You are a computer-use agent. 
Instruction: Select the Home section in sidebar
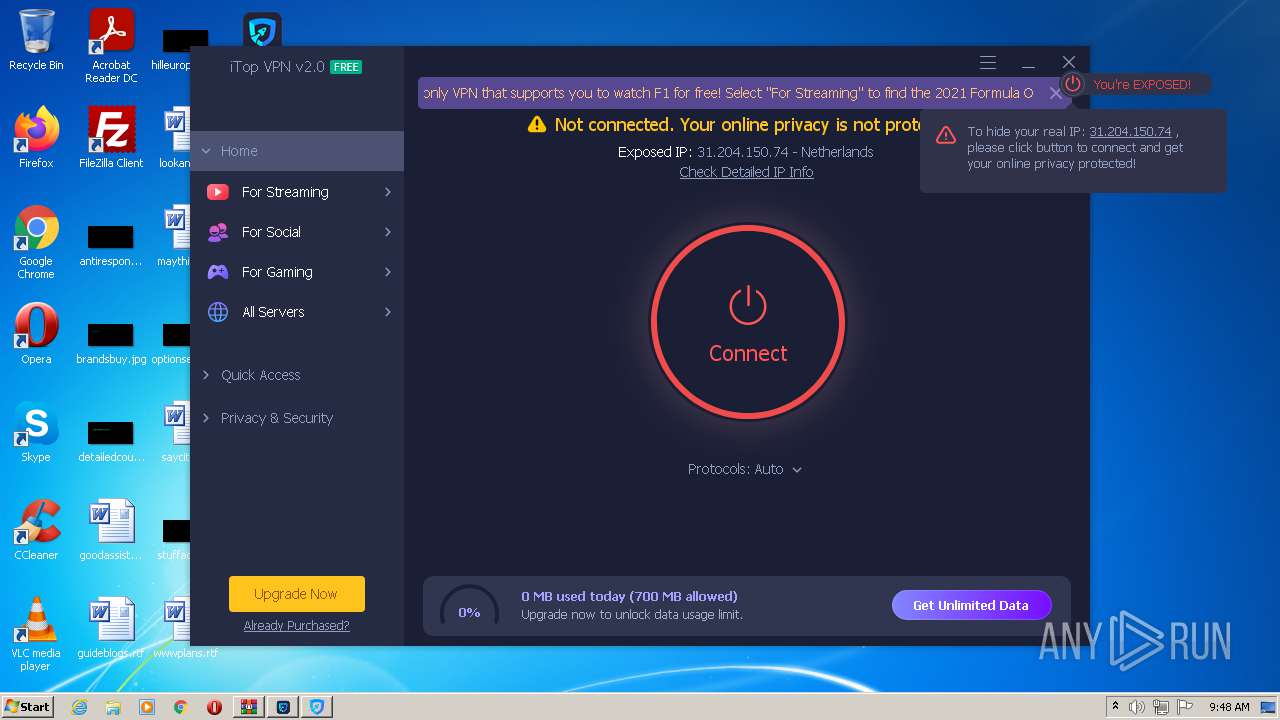coord(297,151)
